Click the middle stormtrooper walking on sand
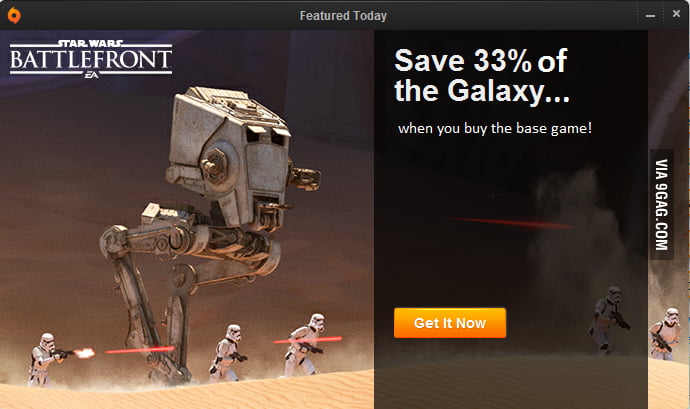This screenshot has height=409, width=690. (x=227, y=354)
